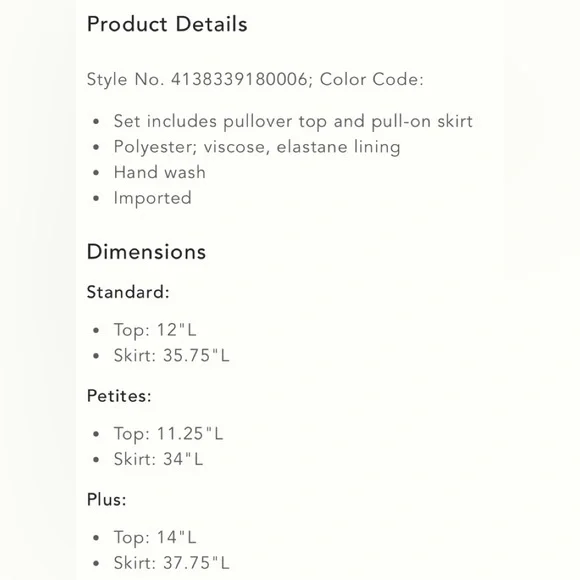Screen dimensions: 580x580
Task: Click the Skirt: 37.75"L measurement
Action: (x=171, y=563)
